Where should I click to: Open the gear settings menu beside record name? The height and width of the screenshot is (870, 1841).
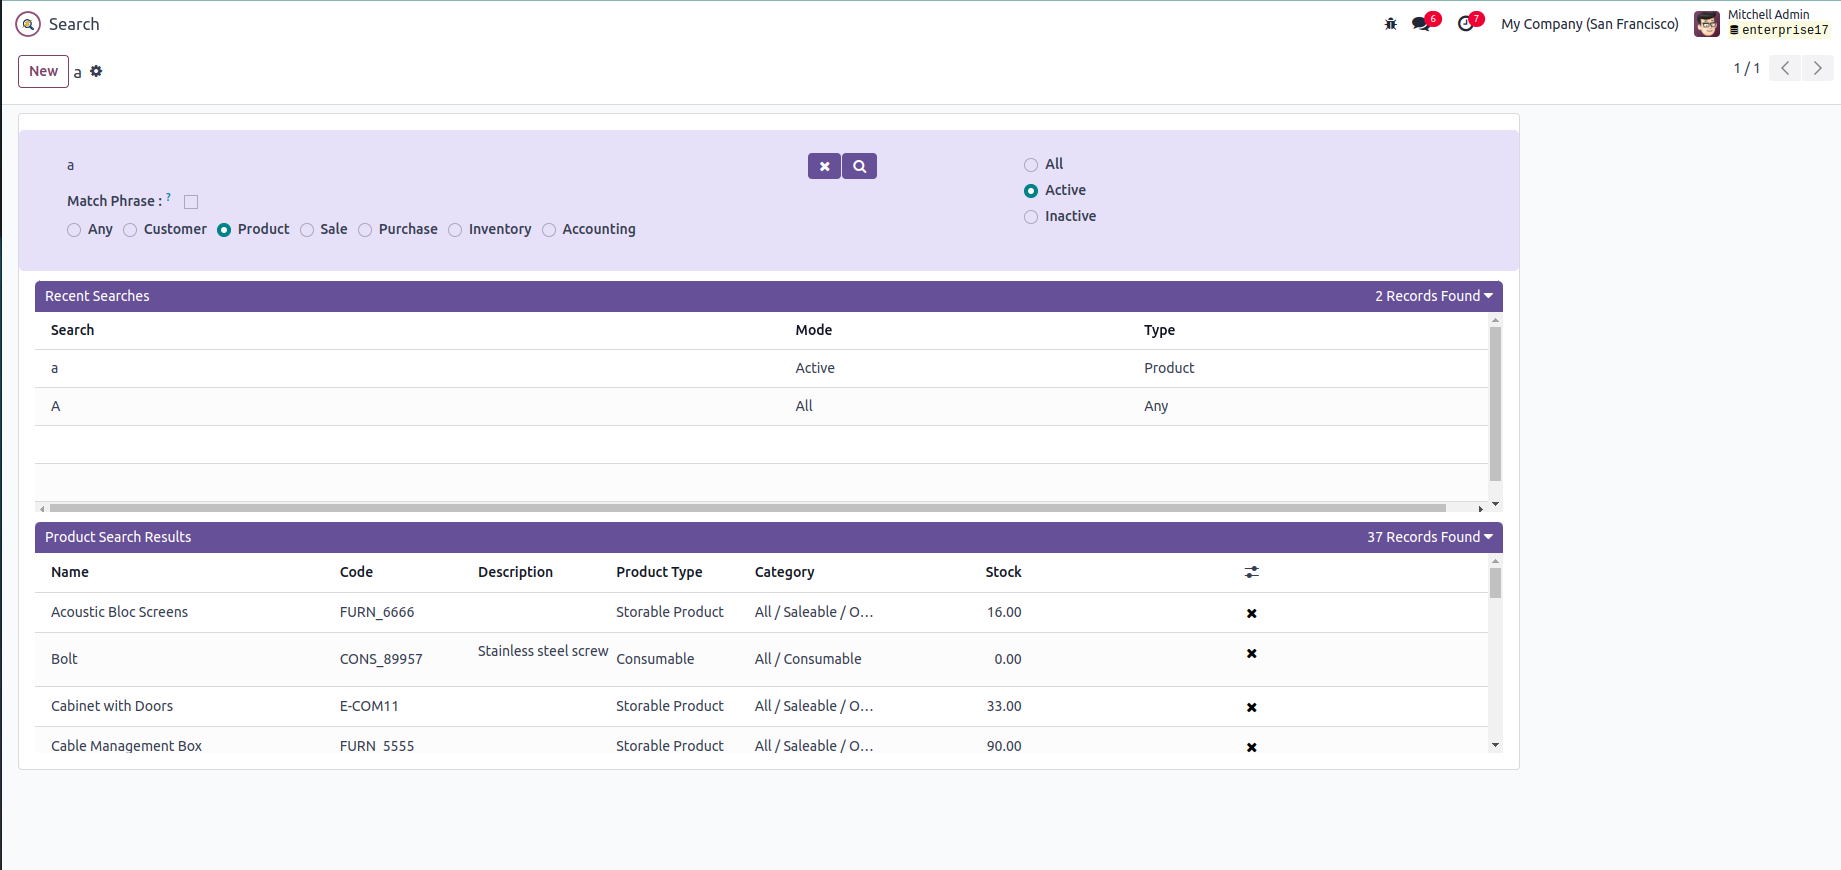click(96, 71)
